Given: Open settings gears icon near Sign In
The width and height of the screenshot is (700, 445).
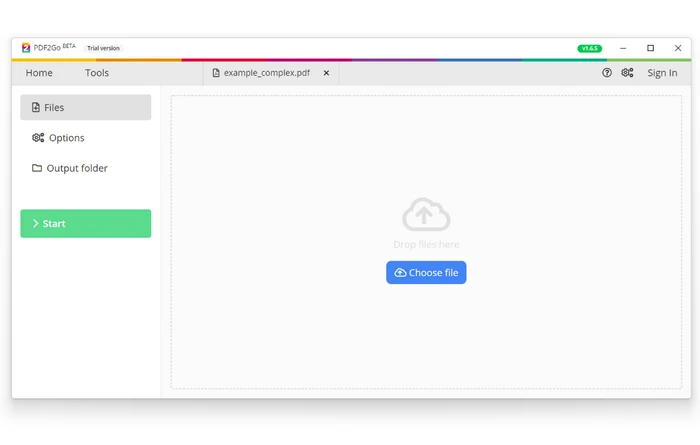Looking at the screenshot, I should pos(627,72).
